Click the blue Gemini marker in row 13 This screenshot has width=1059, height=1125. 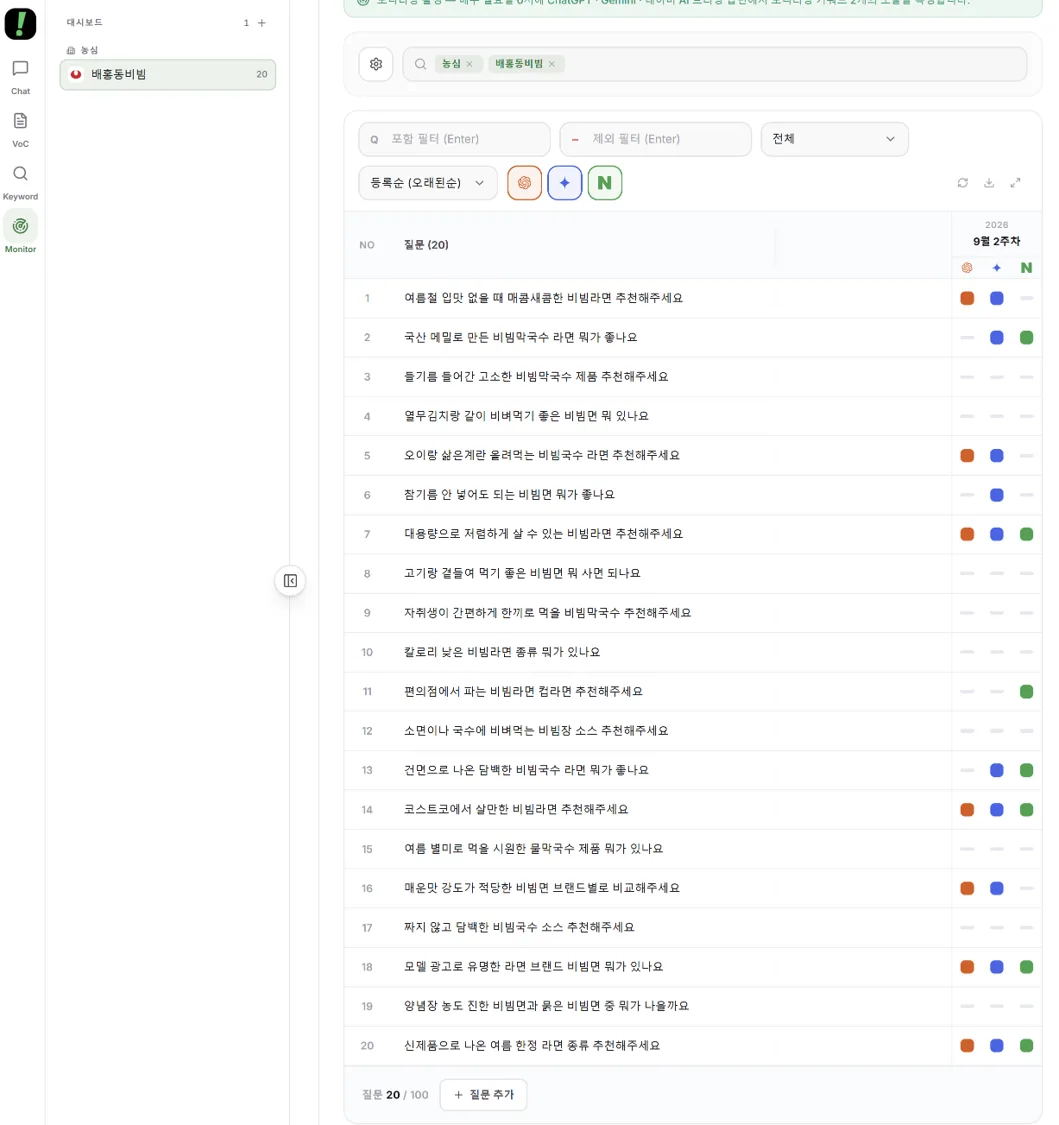(x=997, y=770)
